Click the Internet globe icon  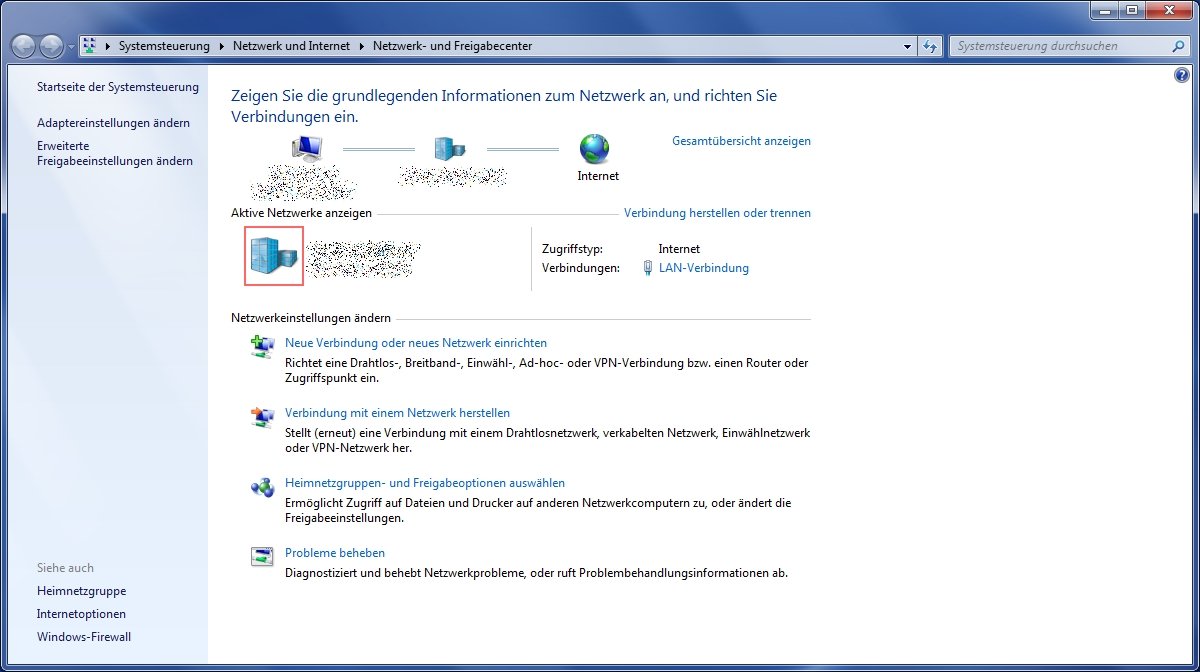596,149
